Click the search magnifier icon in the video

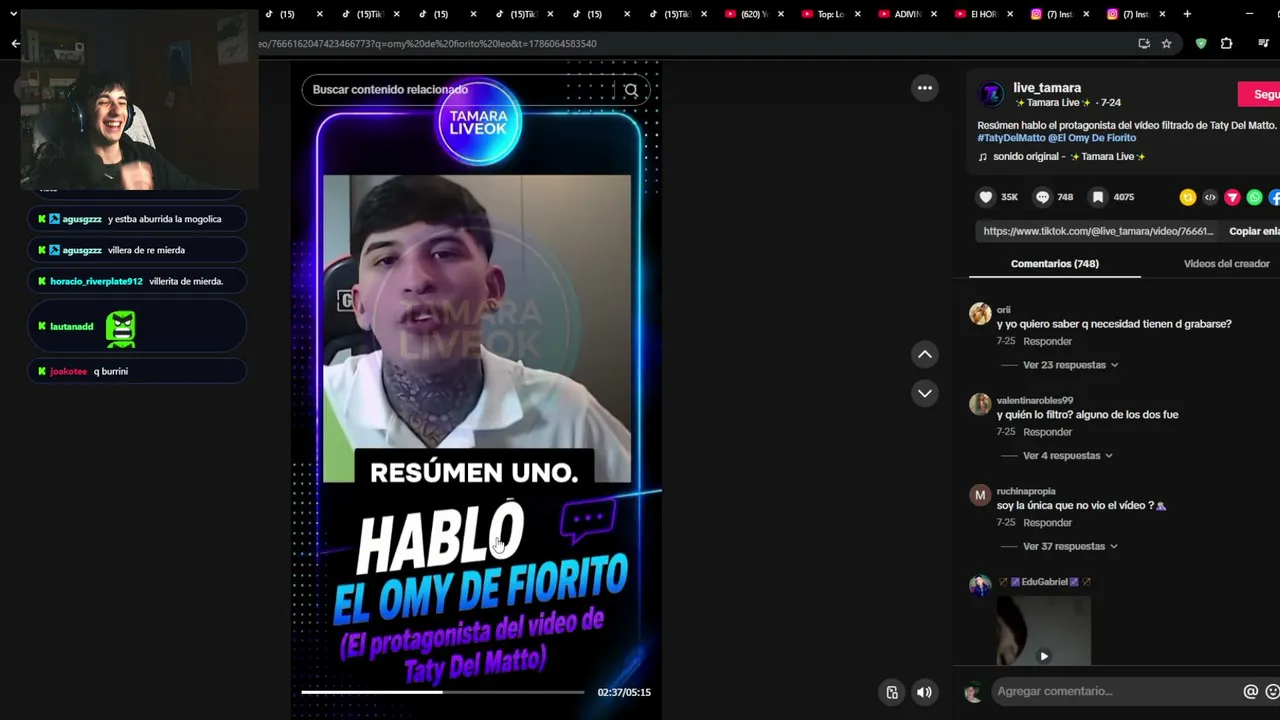tap(631, 90)
